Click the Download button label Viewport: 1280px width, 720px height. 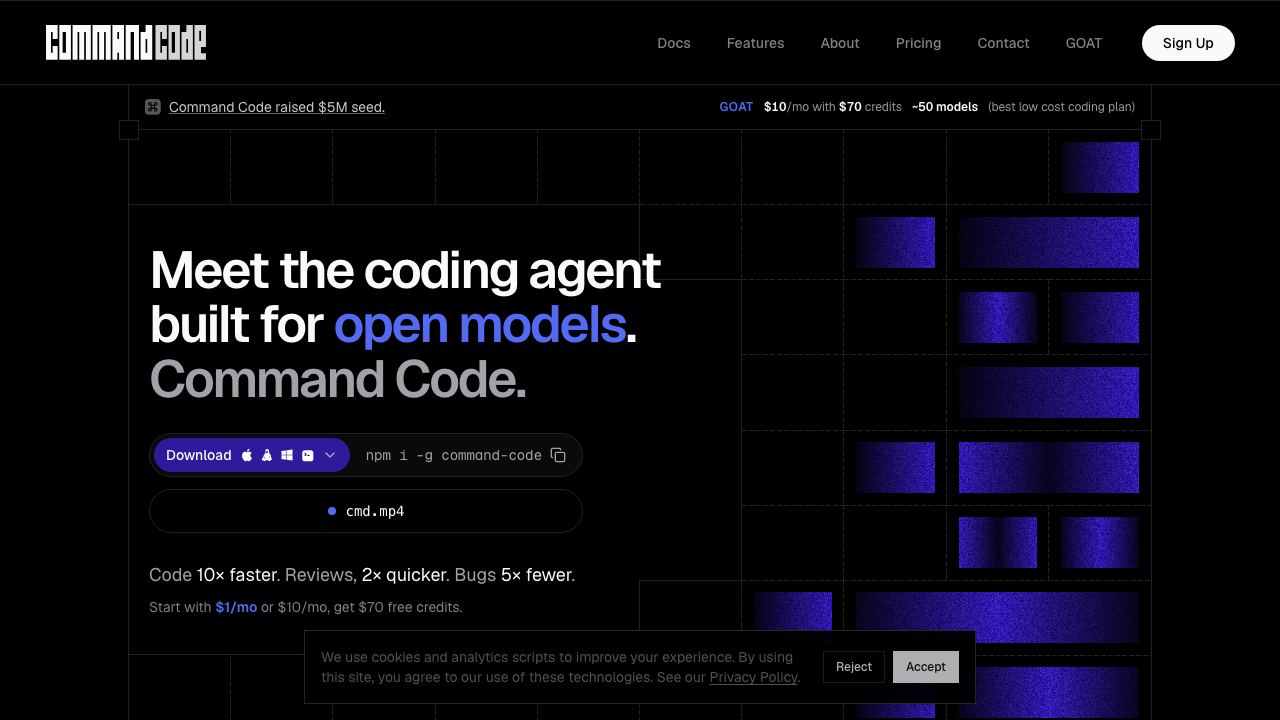(199, 455)
